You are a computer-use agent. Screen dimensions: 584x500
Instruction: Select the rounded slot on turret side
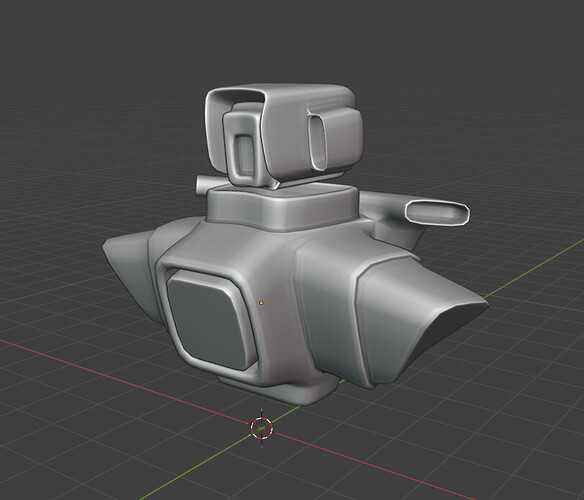click(x=317, y=142)
